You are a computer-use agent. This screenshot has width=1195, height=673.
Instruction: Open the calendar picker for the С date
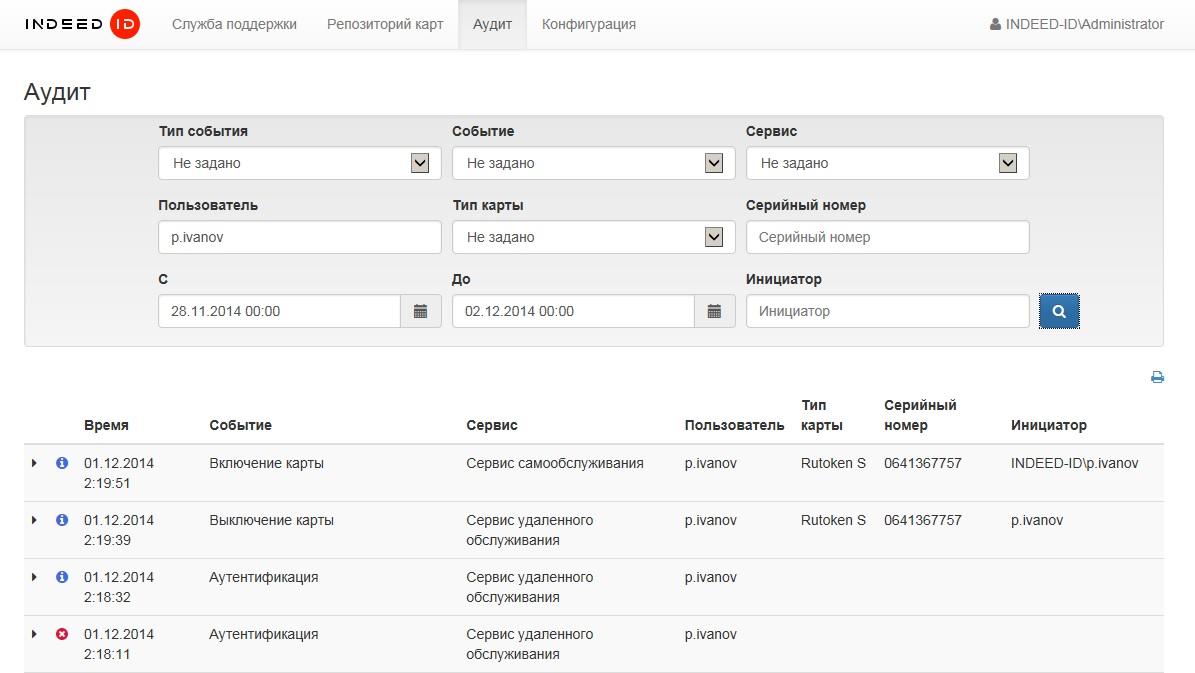[x=420, y=311]
